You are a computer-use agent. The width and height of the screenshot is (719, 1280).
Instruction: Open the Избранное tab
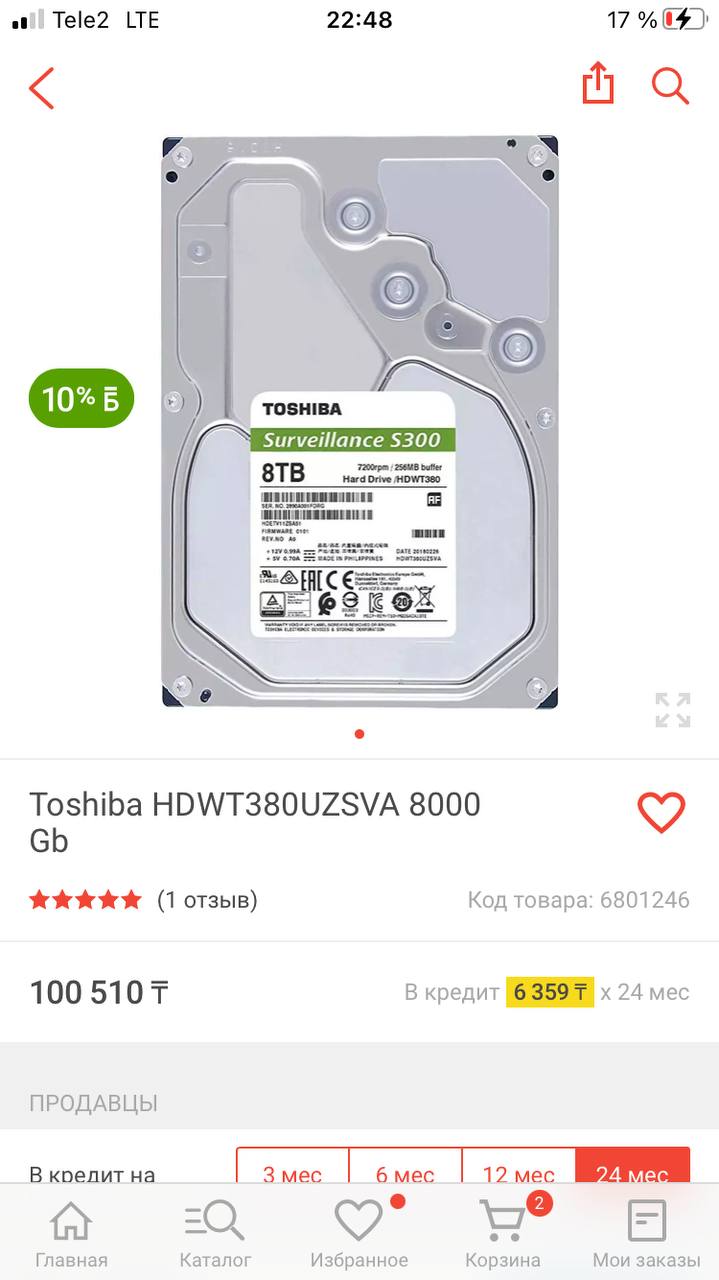(359, 1234)
